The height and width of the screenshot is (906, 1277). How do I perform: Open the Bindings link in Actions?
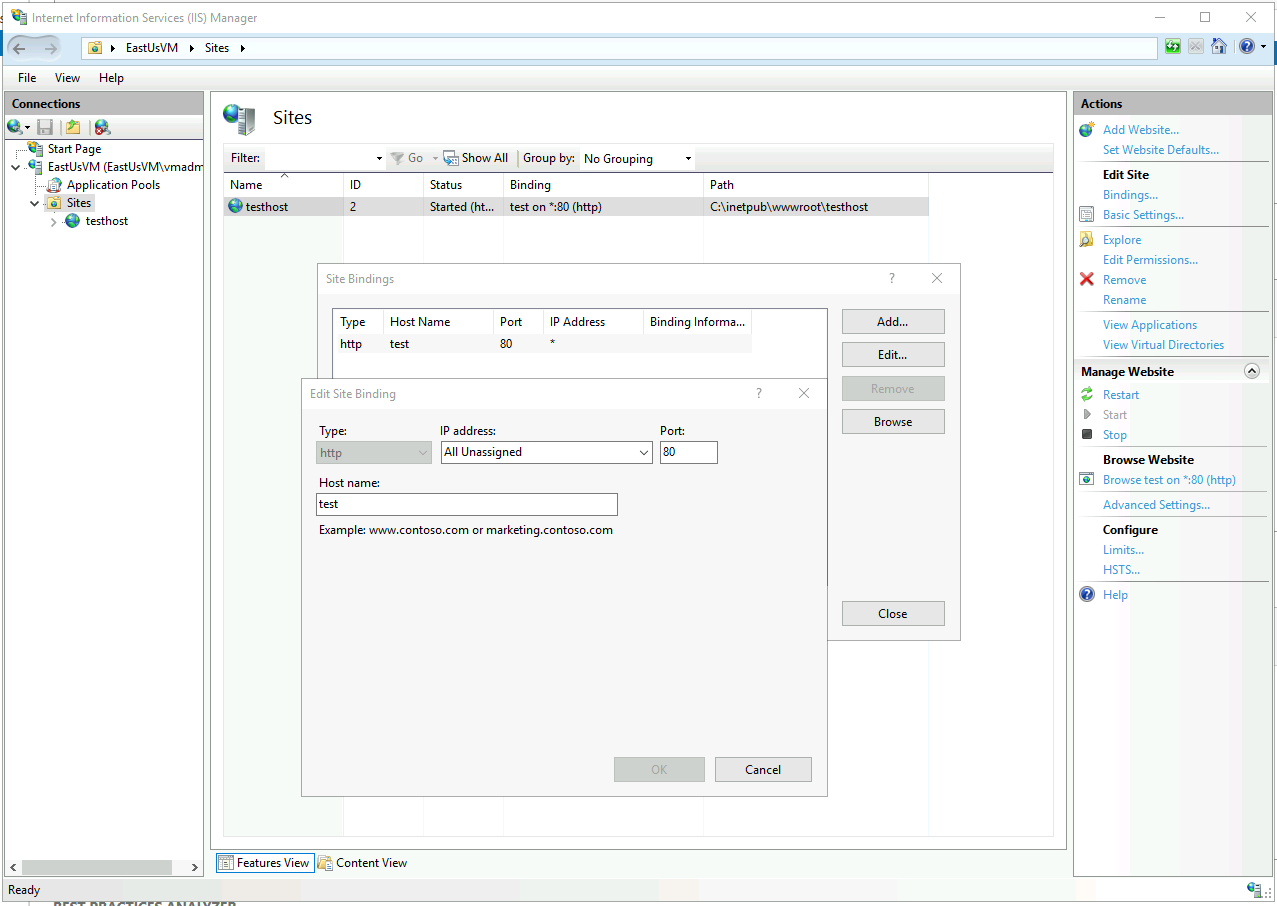[x=1130, y=195]
